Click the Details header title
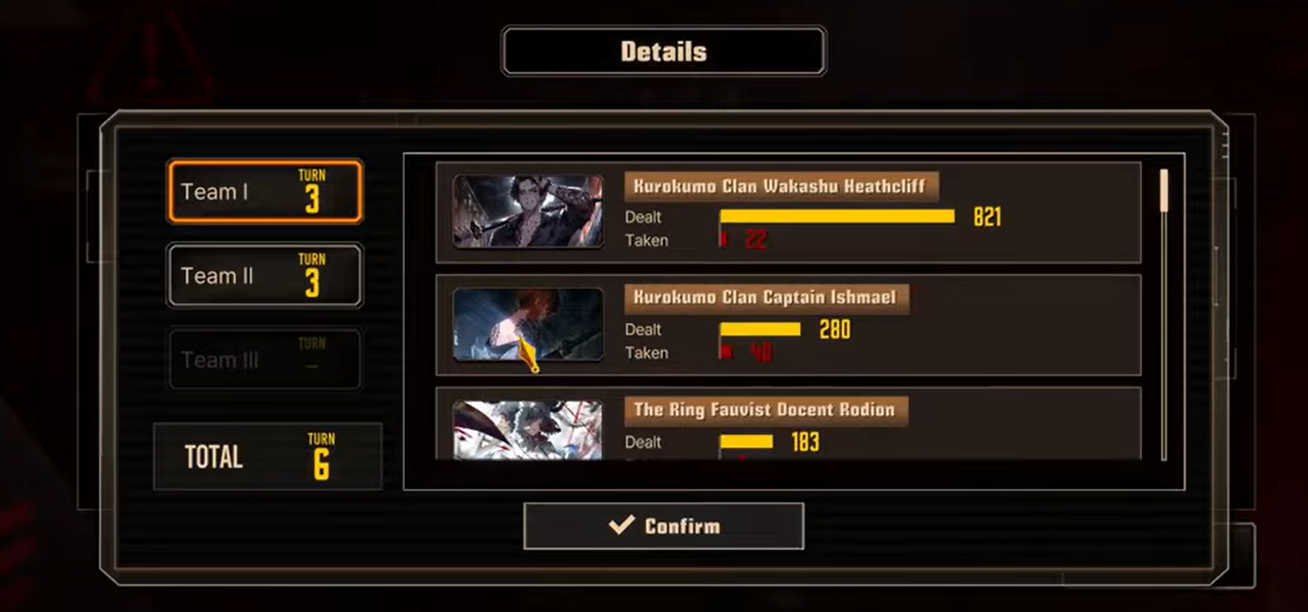Image resolution: width=1308 pixels, height=612 pixels. coord(663,51)
